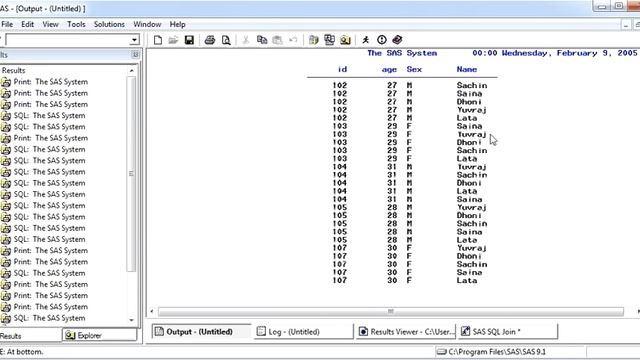The width and height of the screenshot is (640, 360).
Task: Click the running man Submit icon
Action: point(366,40)
